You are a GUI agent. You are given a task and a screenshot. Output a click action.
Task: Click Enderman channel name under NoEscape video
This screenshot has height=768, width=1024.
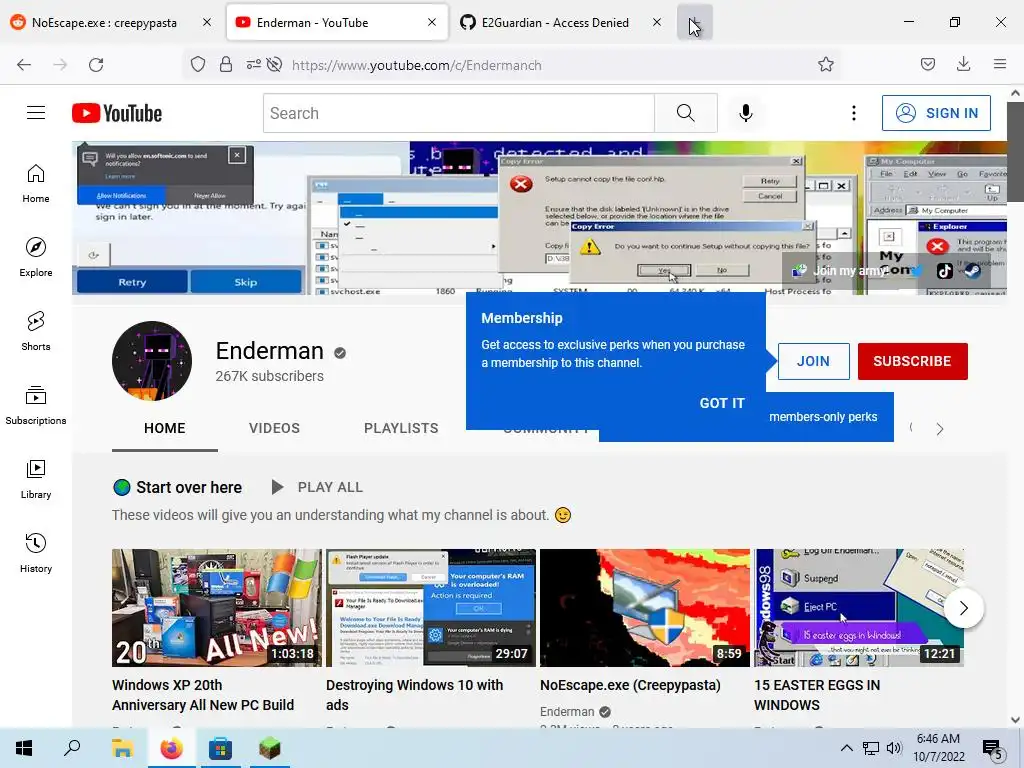[567, 712]
